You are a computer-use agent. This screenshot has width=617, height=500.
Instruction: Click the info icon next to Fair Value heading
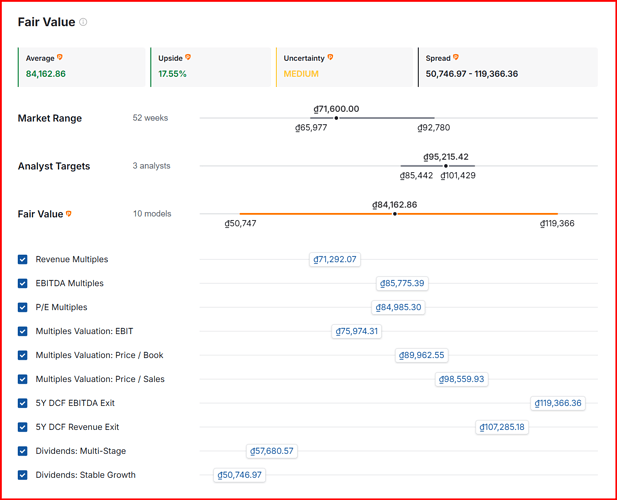click(x=83, y=22)
